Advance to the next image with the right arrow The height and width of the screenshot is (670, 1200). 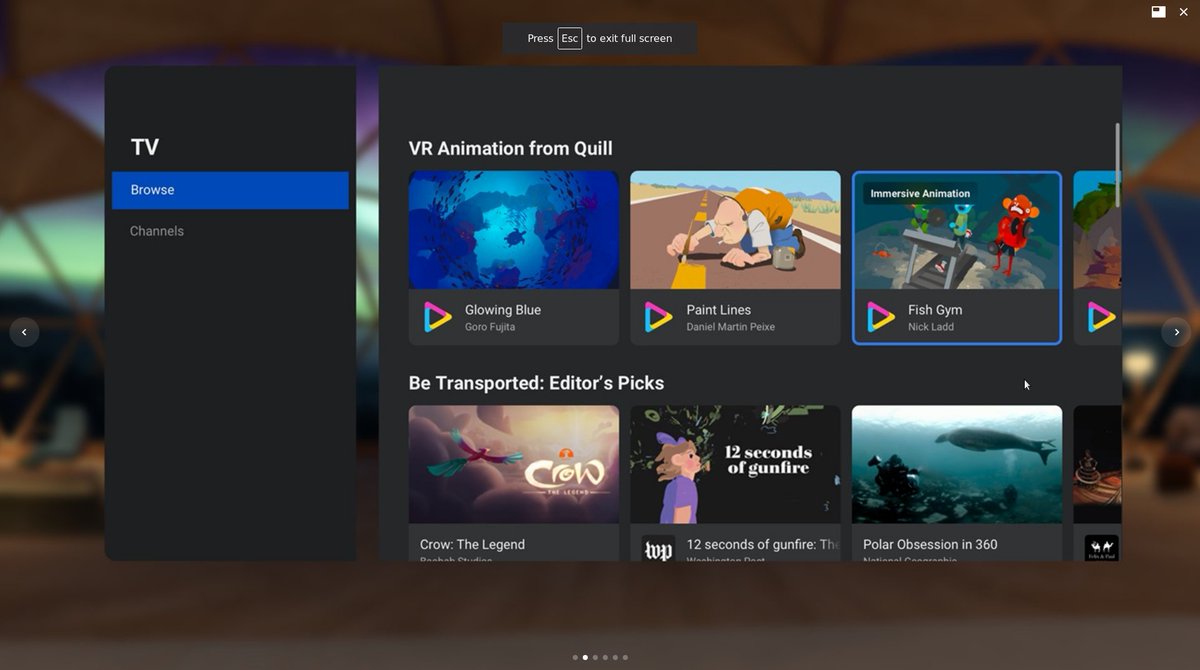point(1176,332)
